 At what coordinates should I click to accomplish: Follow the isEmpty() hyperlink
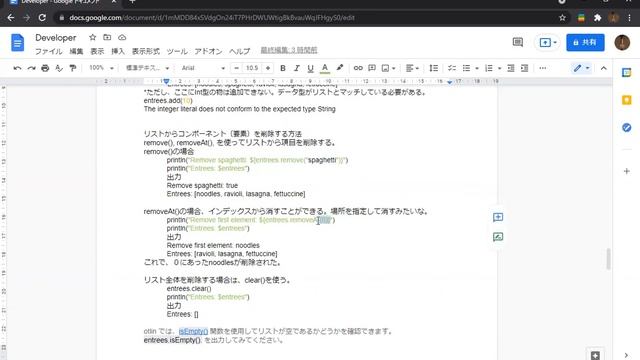193,331
